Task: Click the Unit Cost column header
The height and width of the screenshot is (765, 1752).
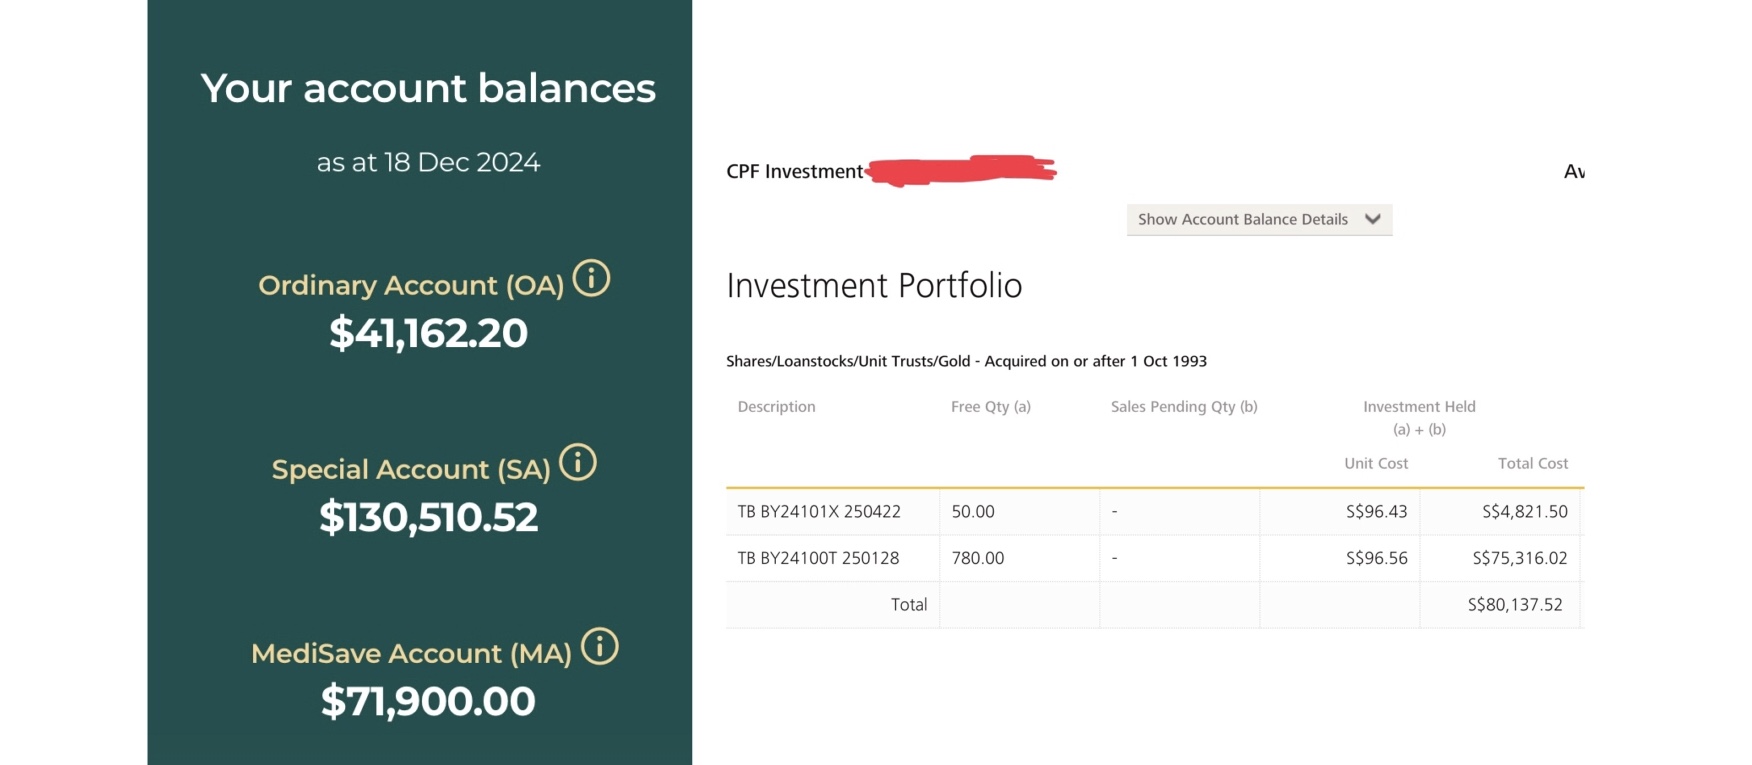Action: pos(1375,464)
